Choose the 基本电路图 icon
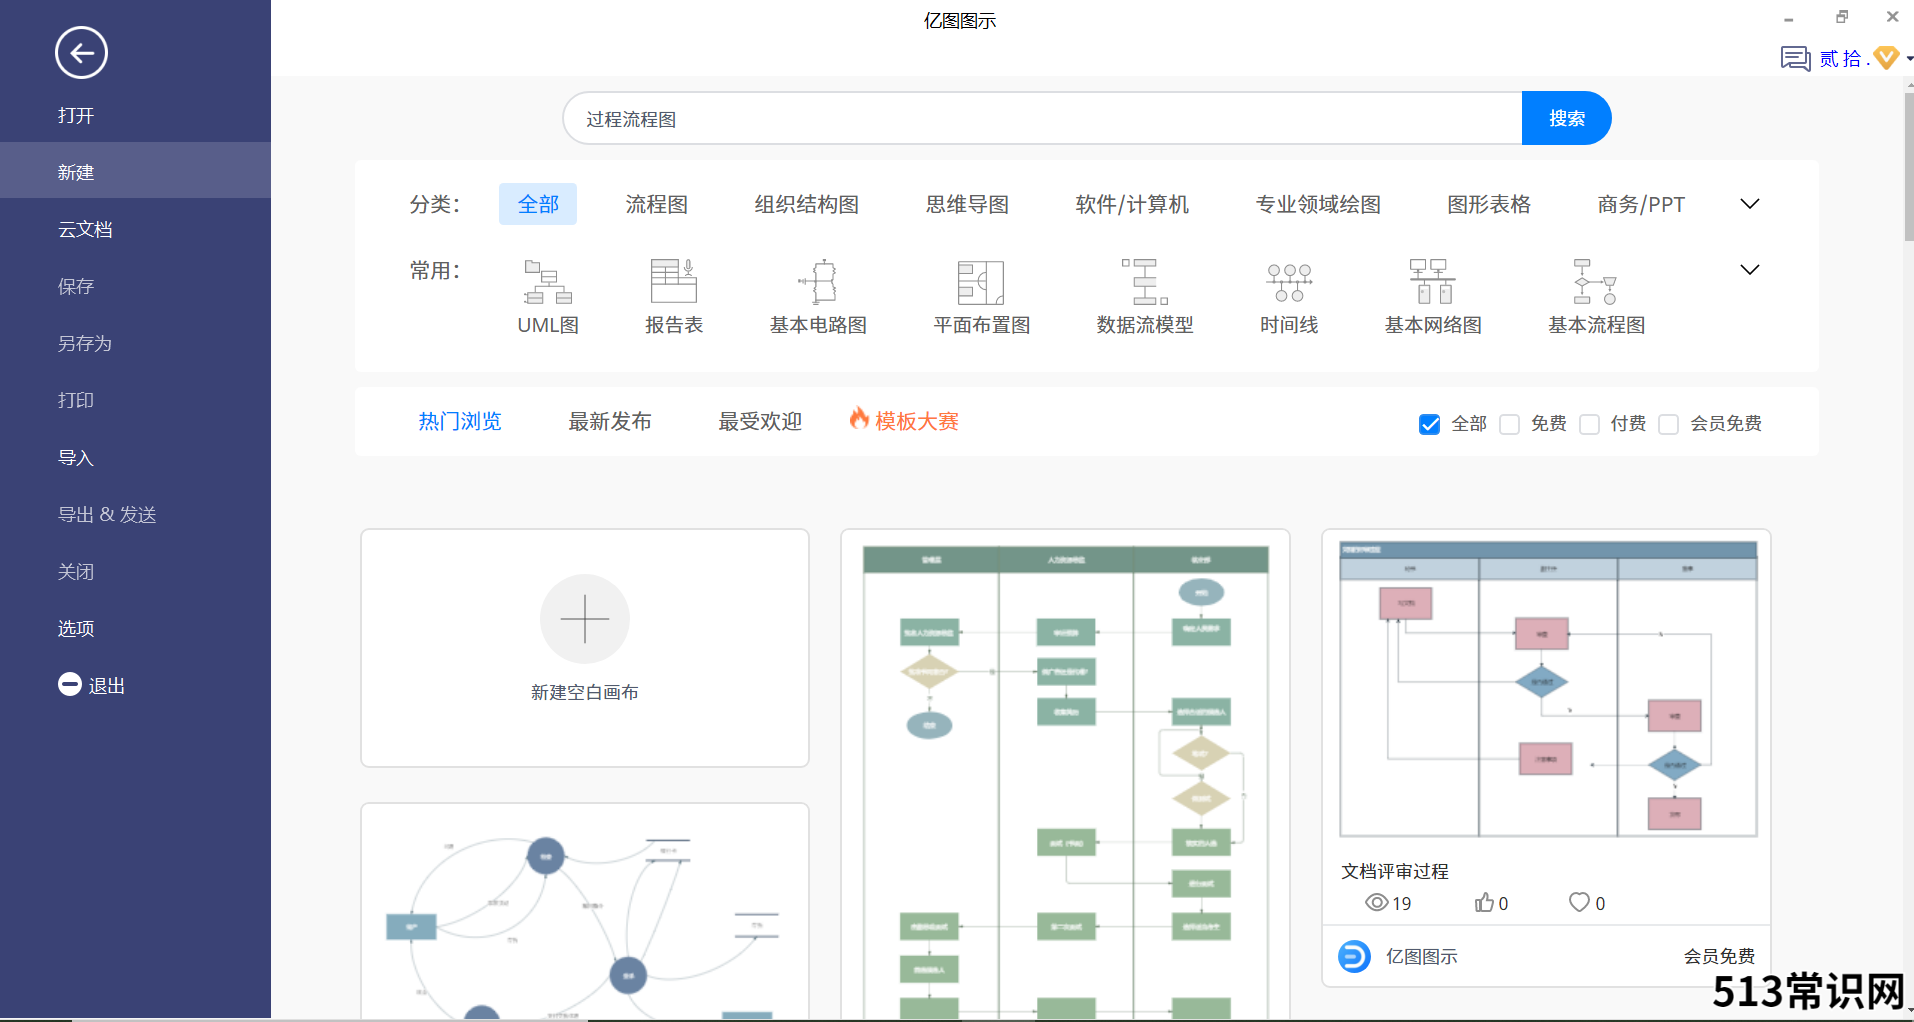The width and height of the screenshot is (1914, 1022). [x=818, y=281]
